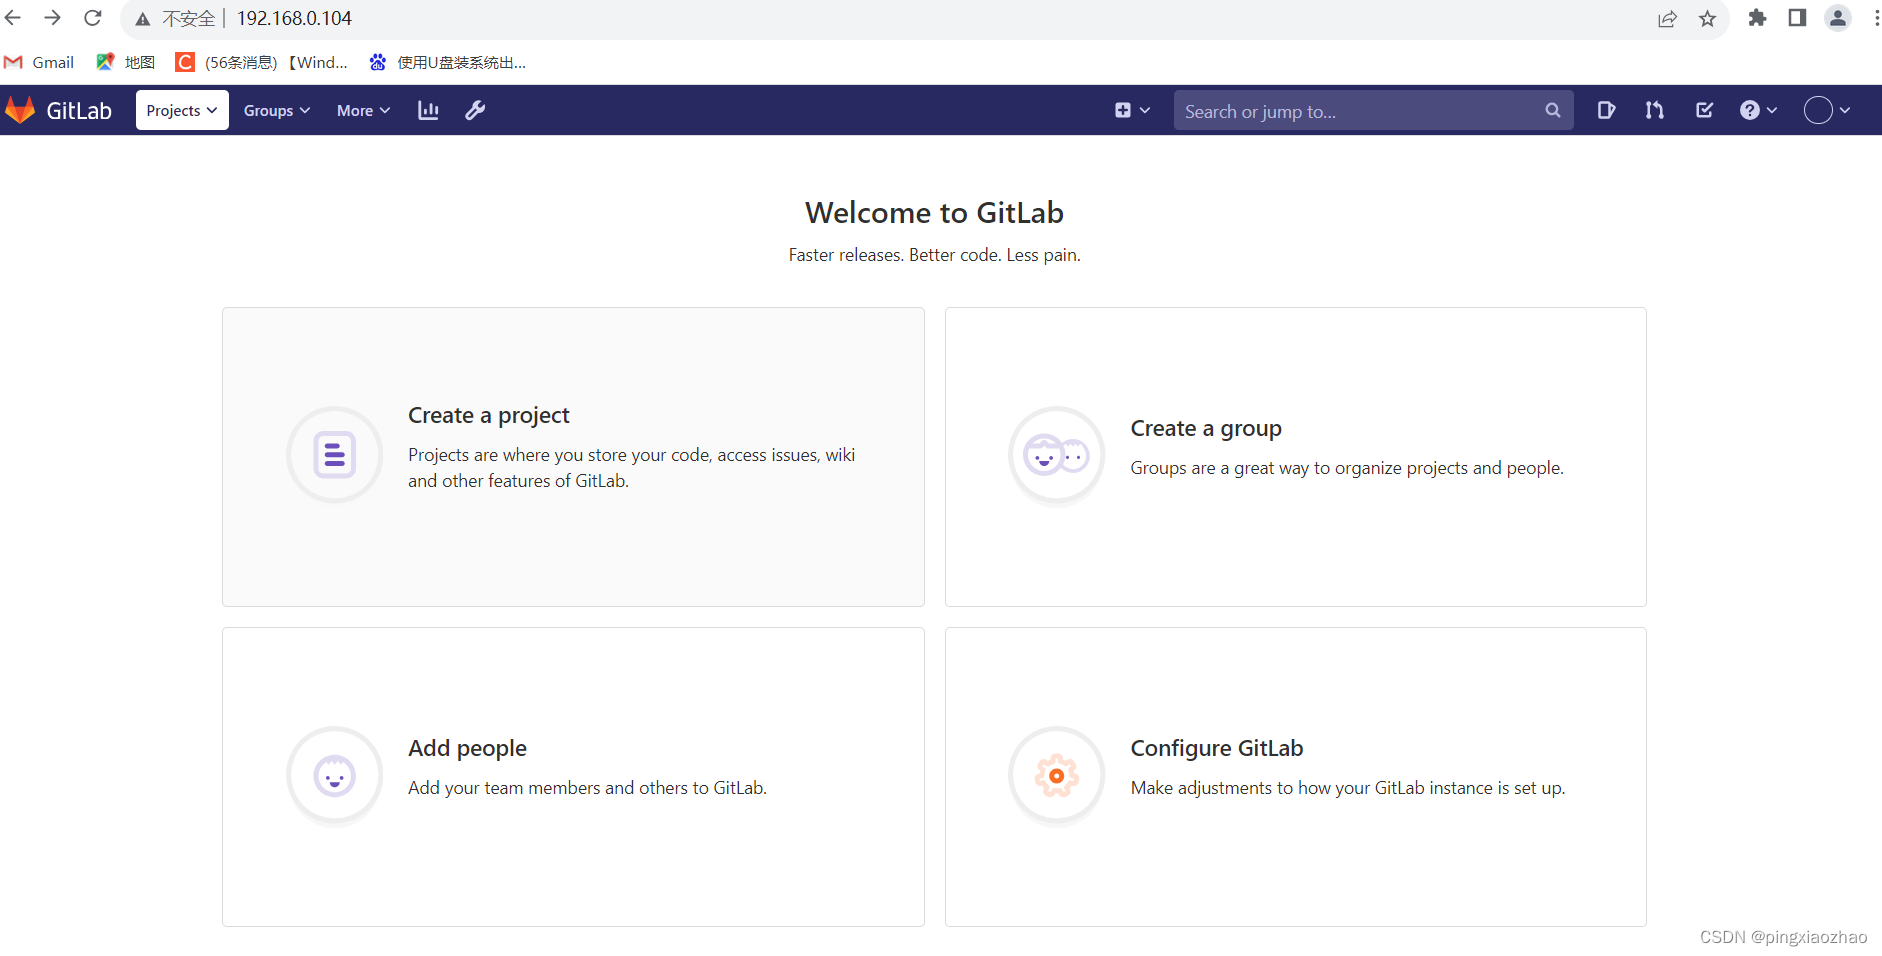The width and height of the screenshot is (1882, 956).
Task: Click the browser share page icon
Action: (1667, 19)
